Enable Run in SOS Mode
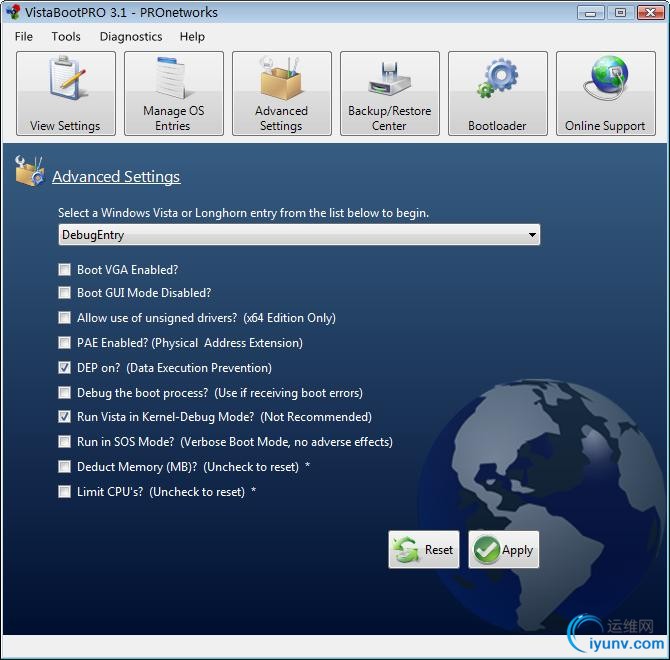Viewport: 670px width, 660px height. tap(65, 442)
